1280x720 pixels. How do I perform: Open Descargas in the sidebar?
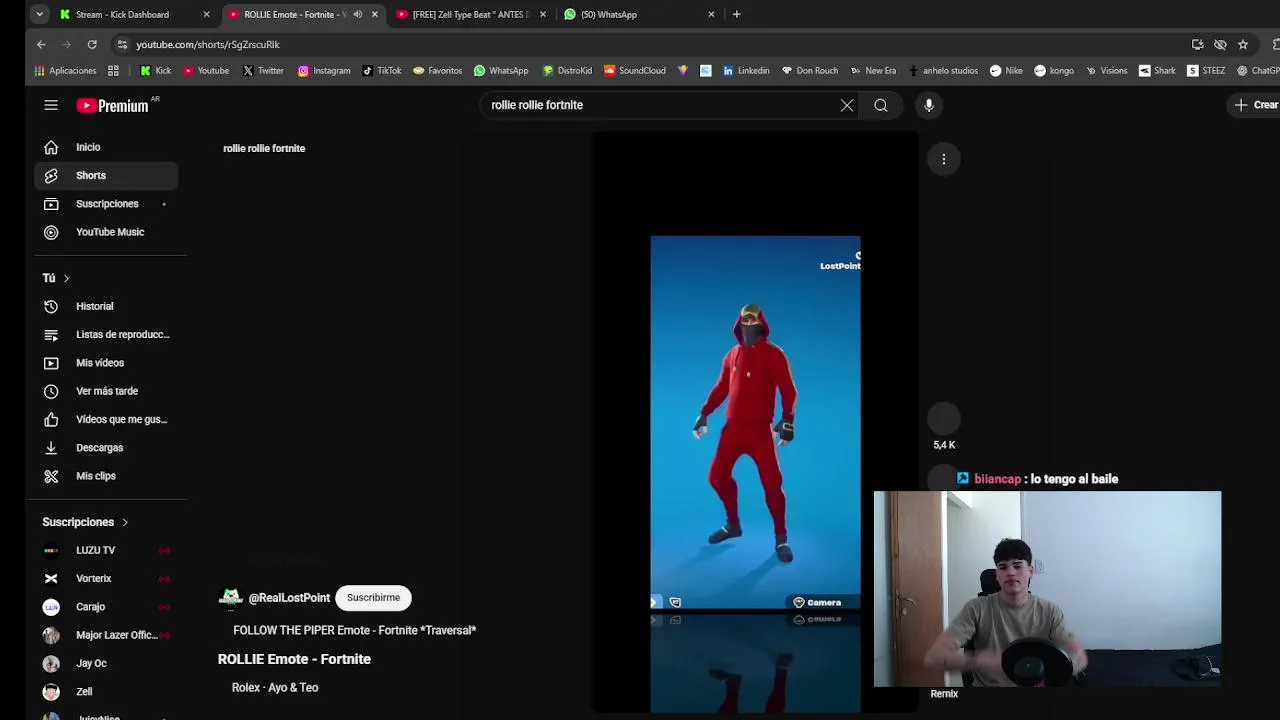[106, 448]
